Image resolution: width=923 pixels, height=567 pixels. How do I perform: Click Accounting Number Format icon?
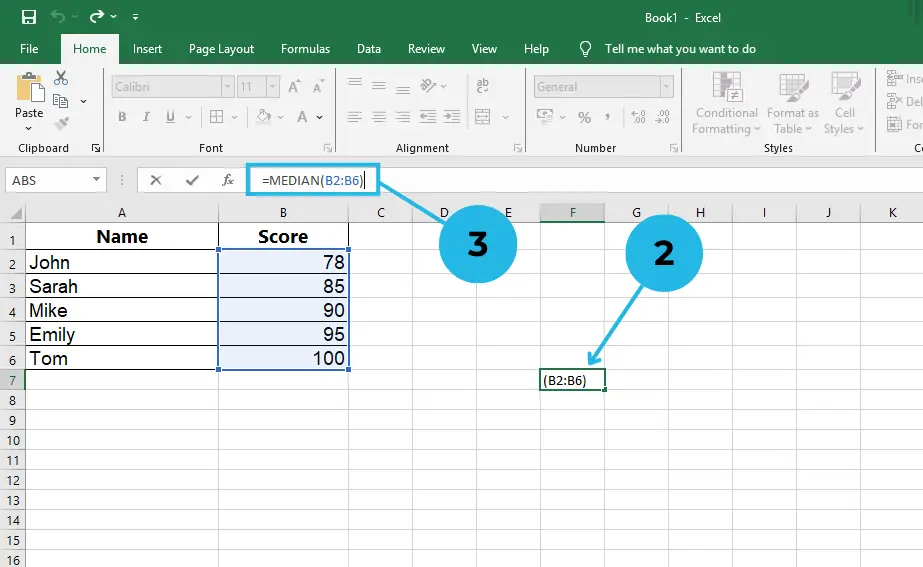[545, 117]
